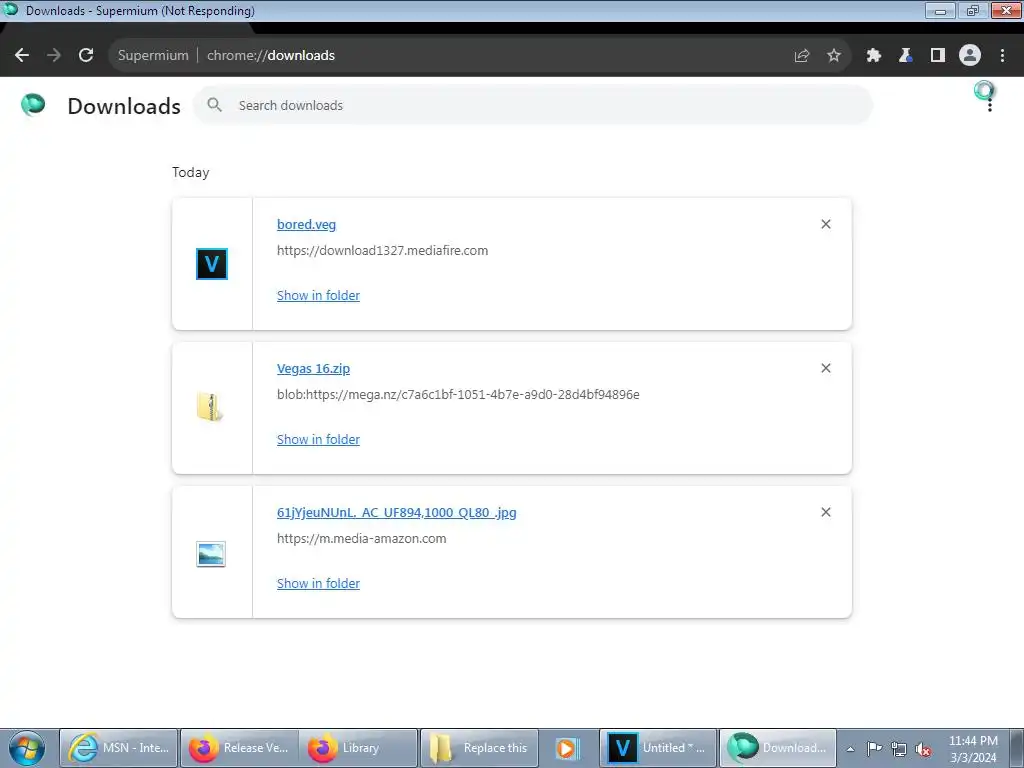1024x768 pixels.
Task: Click the Supermium logo beside Downloads title
Action: [33, 104]
